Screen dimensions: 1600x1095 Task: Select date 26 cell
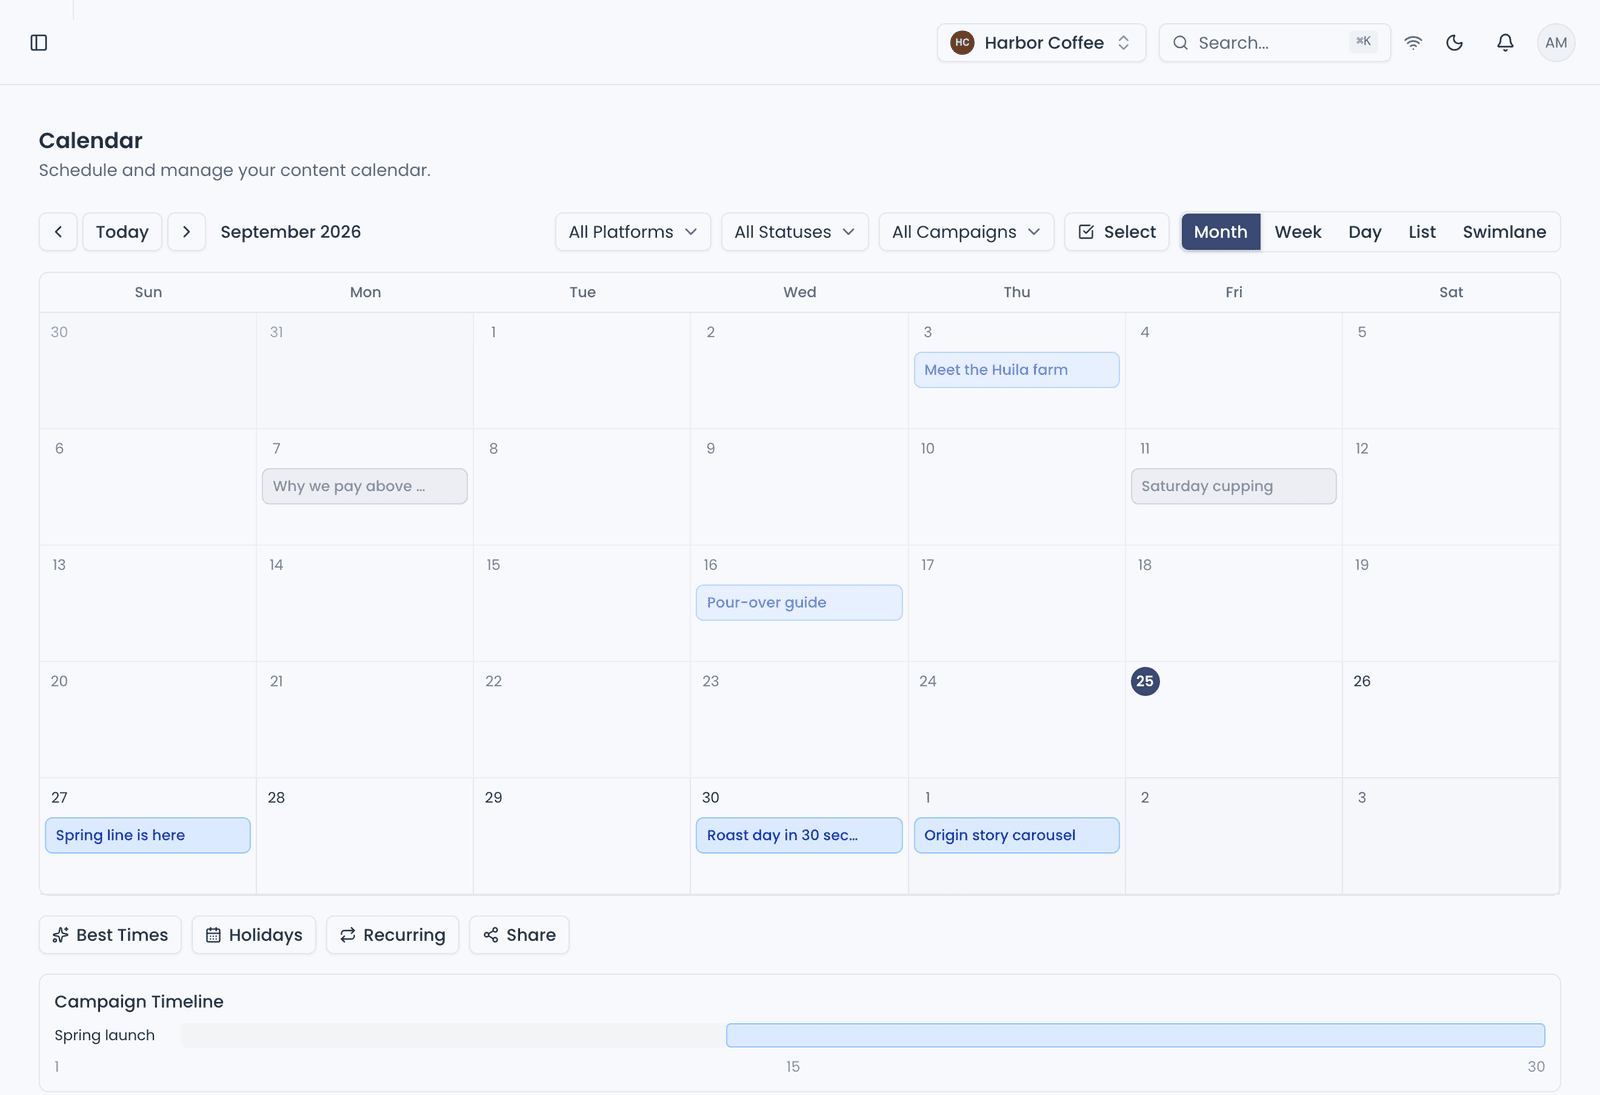[1450, 720]
